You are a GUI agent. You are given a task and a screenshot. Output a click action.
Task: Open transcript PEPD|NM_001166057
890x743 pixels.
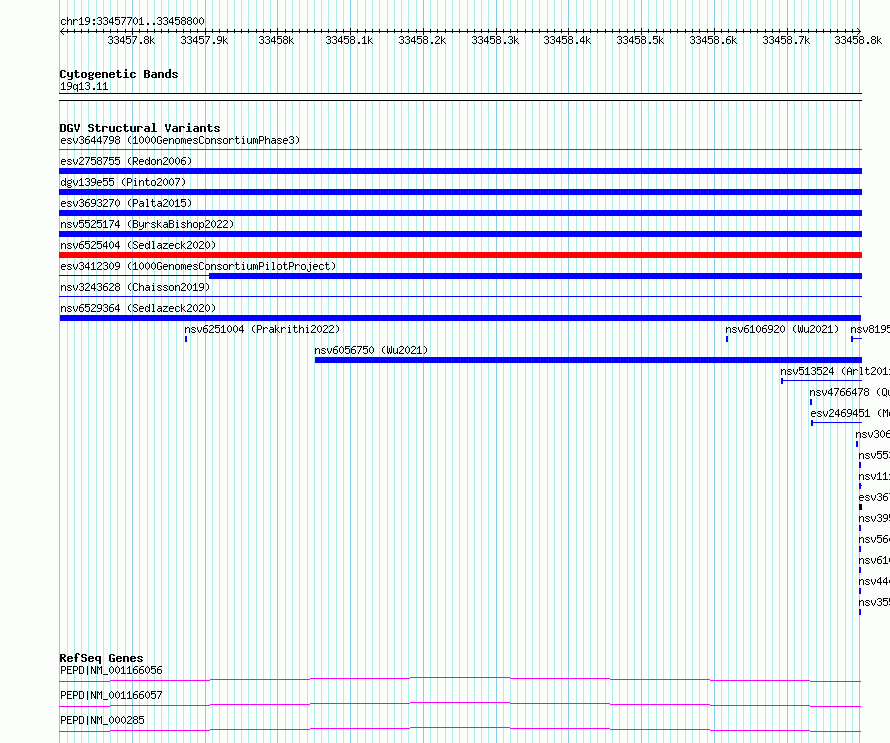[x=111, y=695]
